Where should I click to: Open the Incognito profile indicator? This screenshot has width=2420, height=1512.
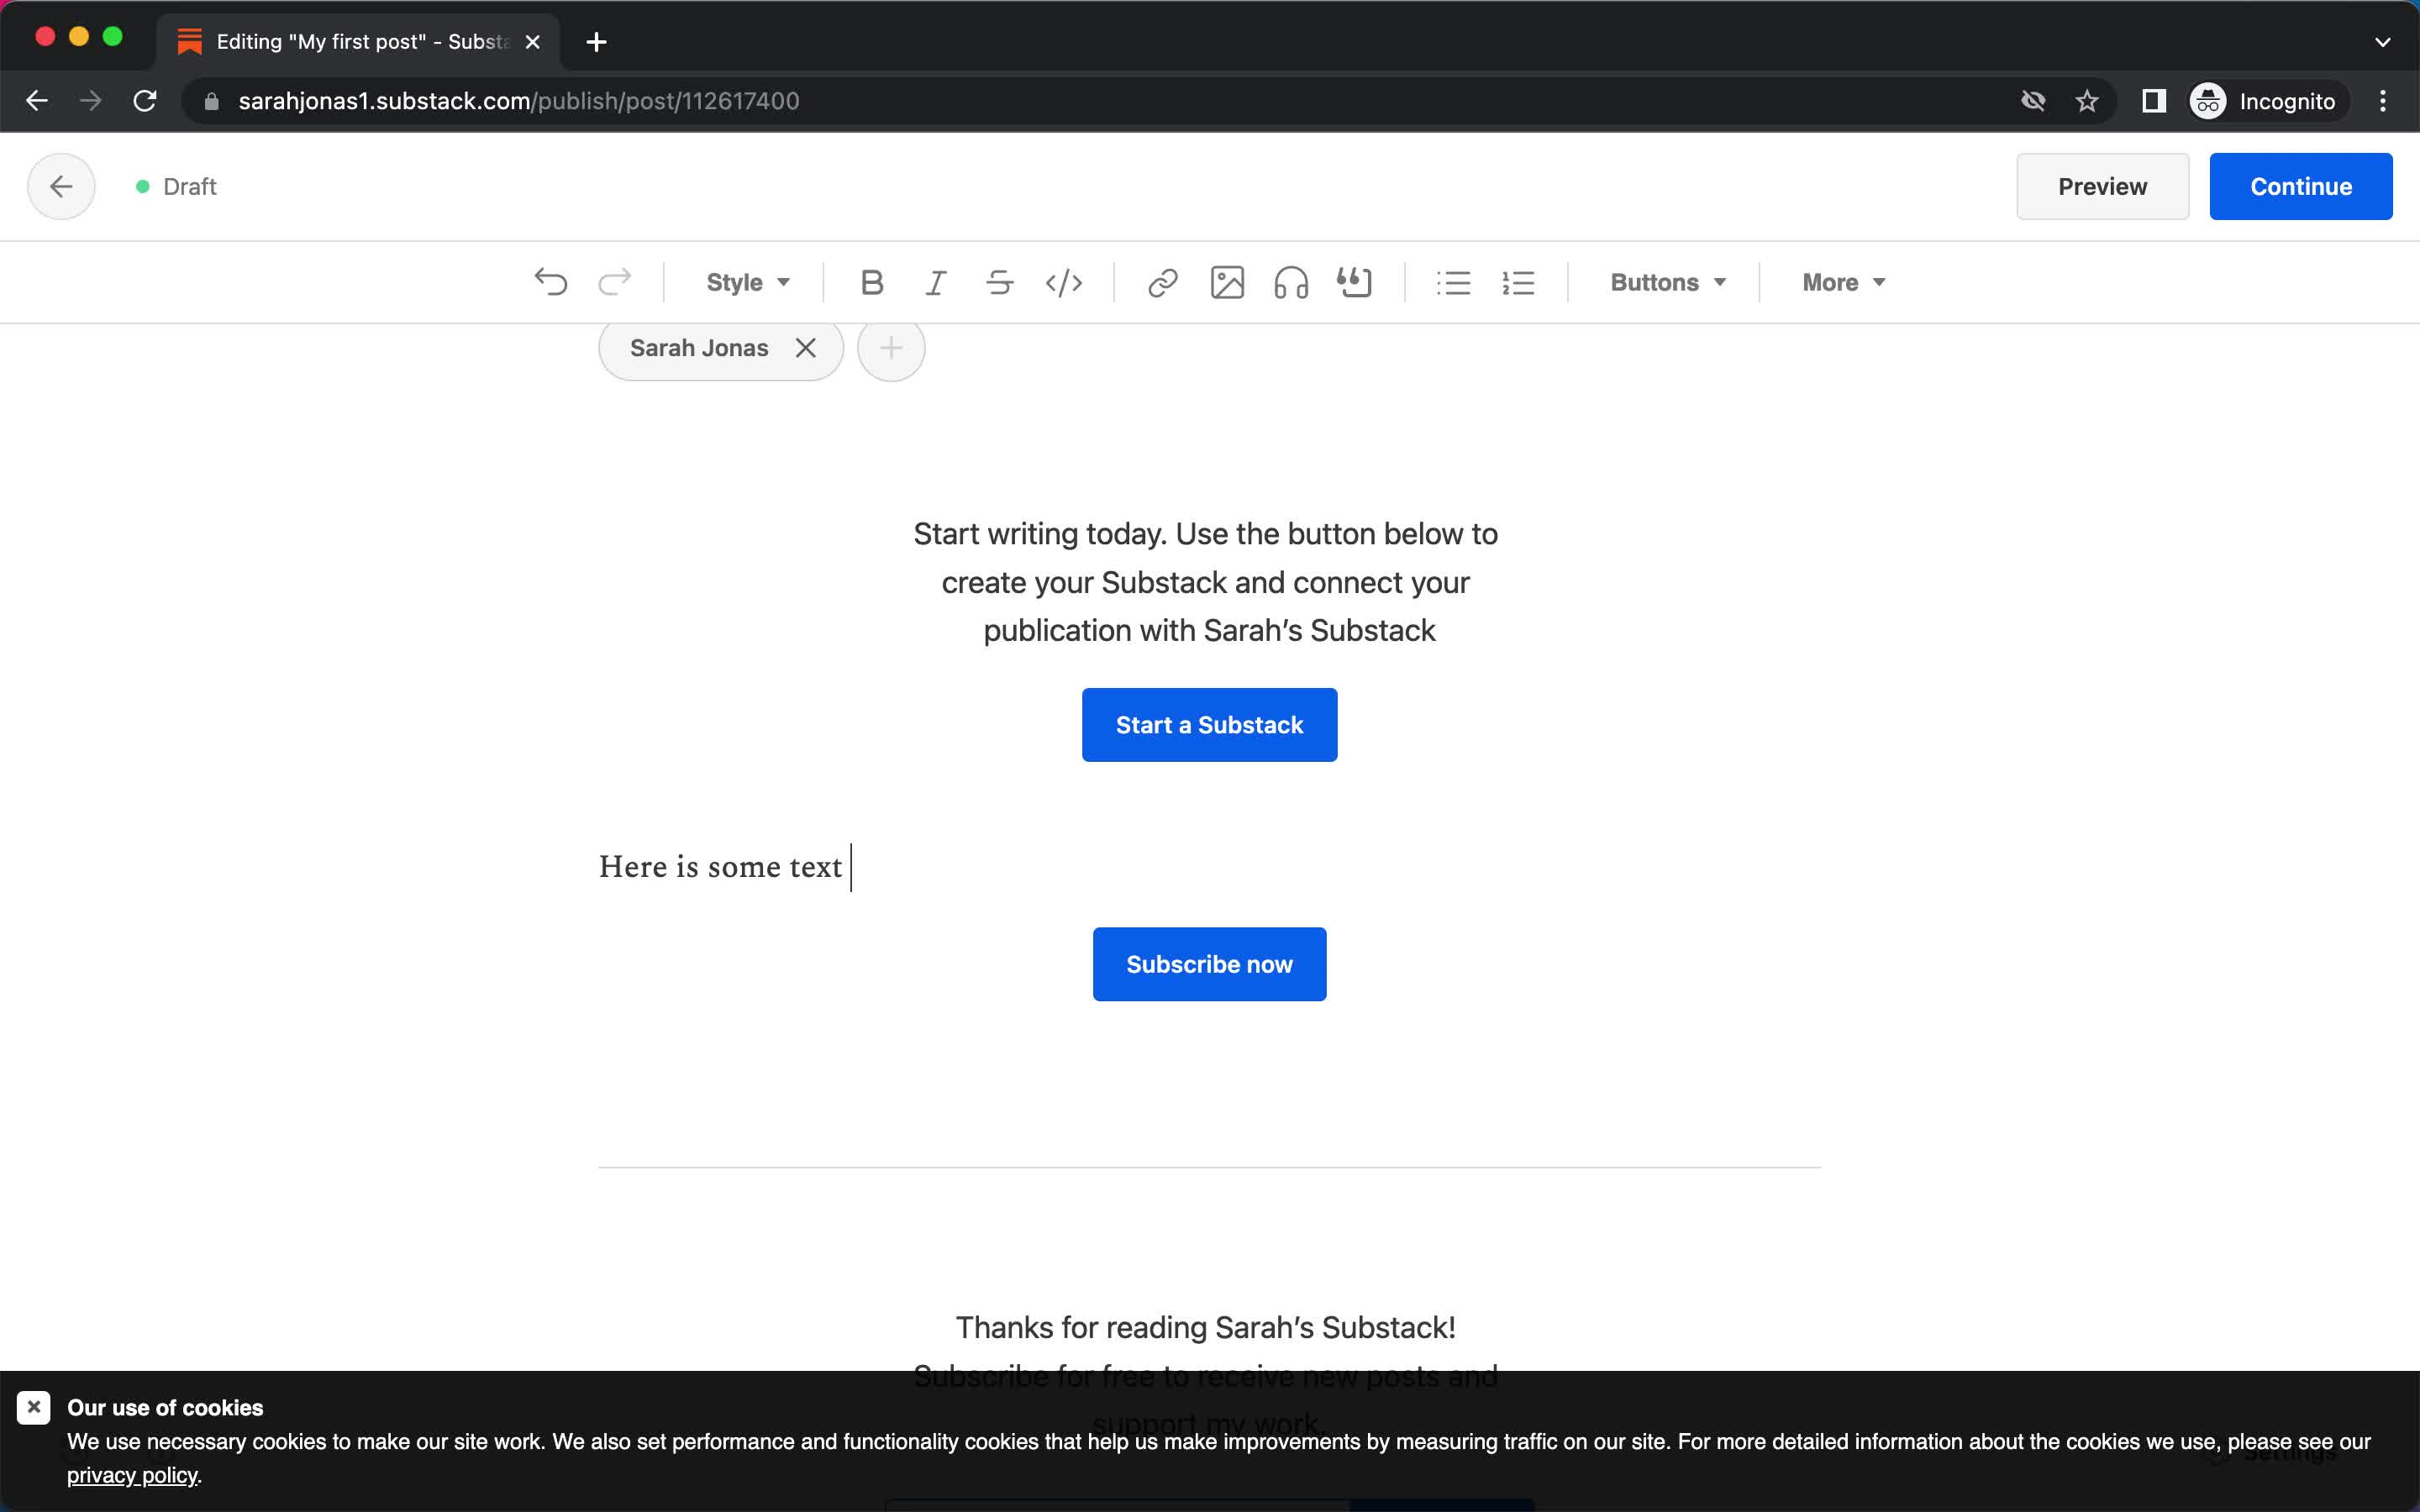2266,101
